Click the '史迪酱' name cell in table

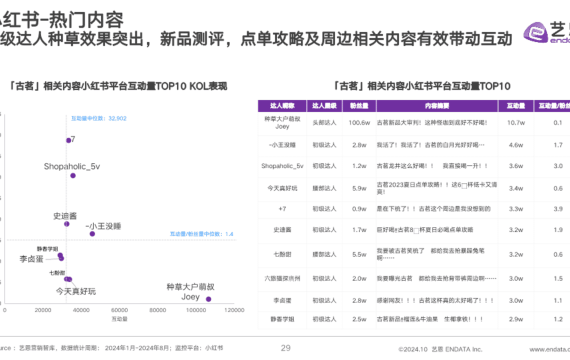(282, 230)
